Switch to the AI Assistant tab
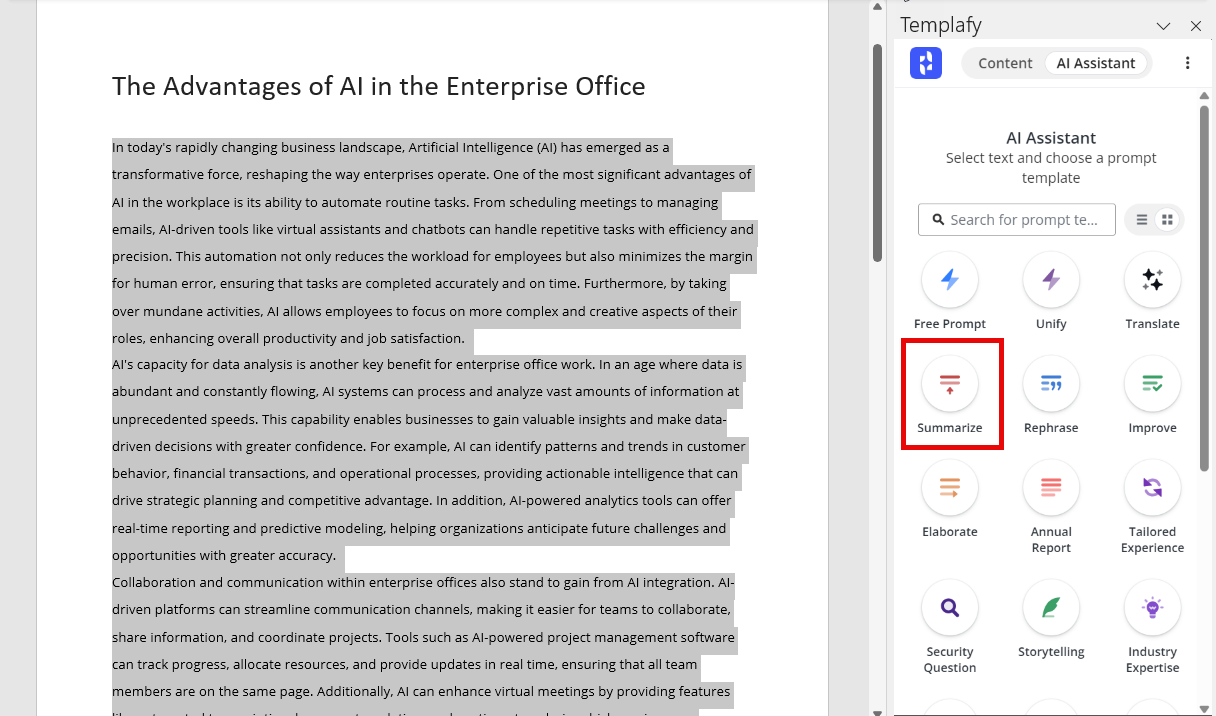 pos(1096,63)
